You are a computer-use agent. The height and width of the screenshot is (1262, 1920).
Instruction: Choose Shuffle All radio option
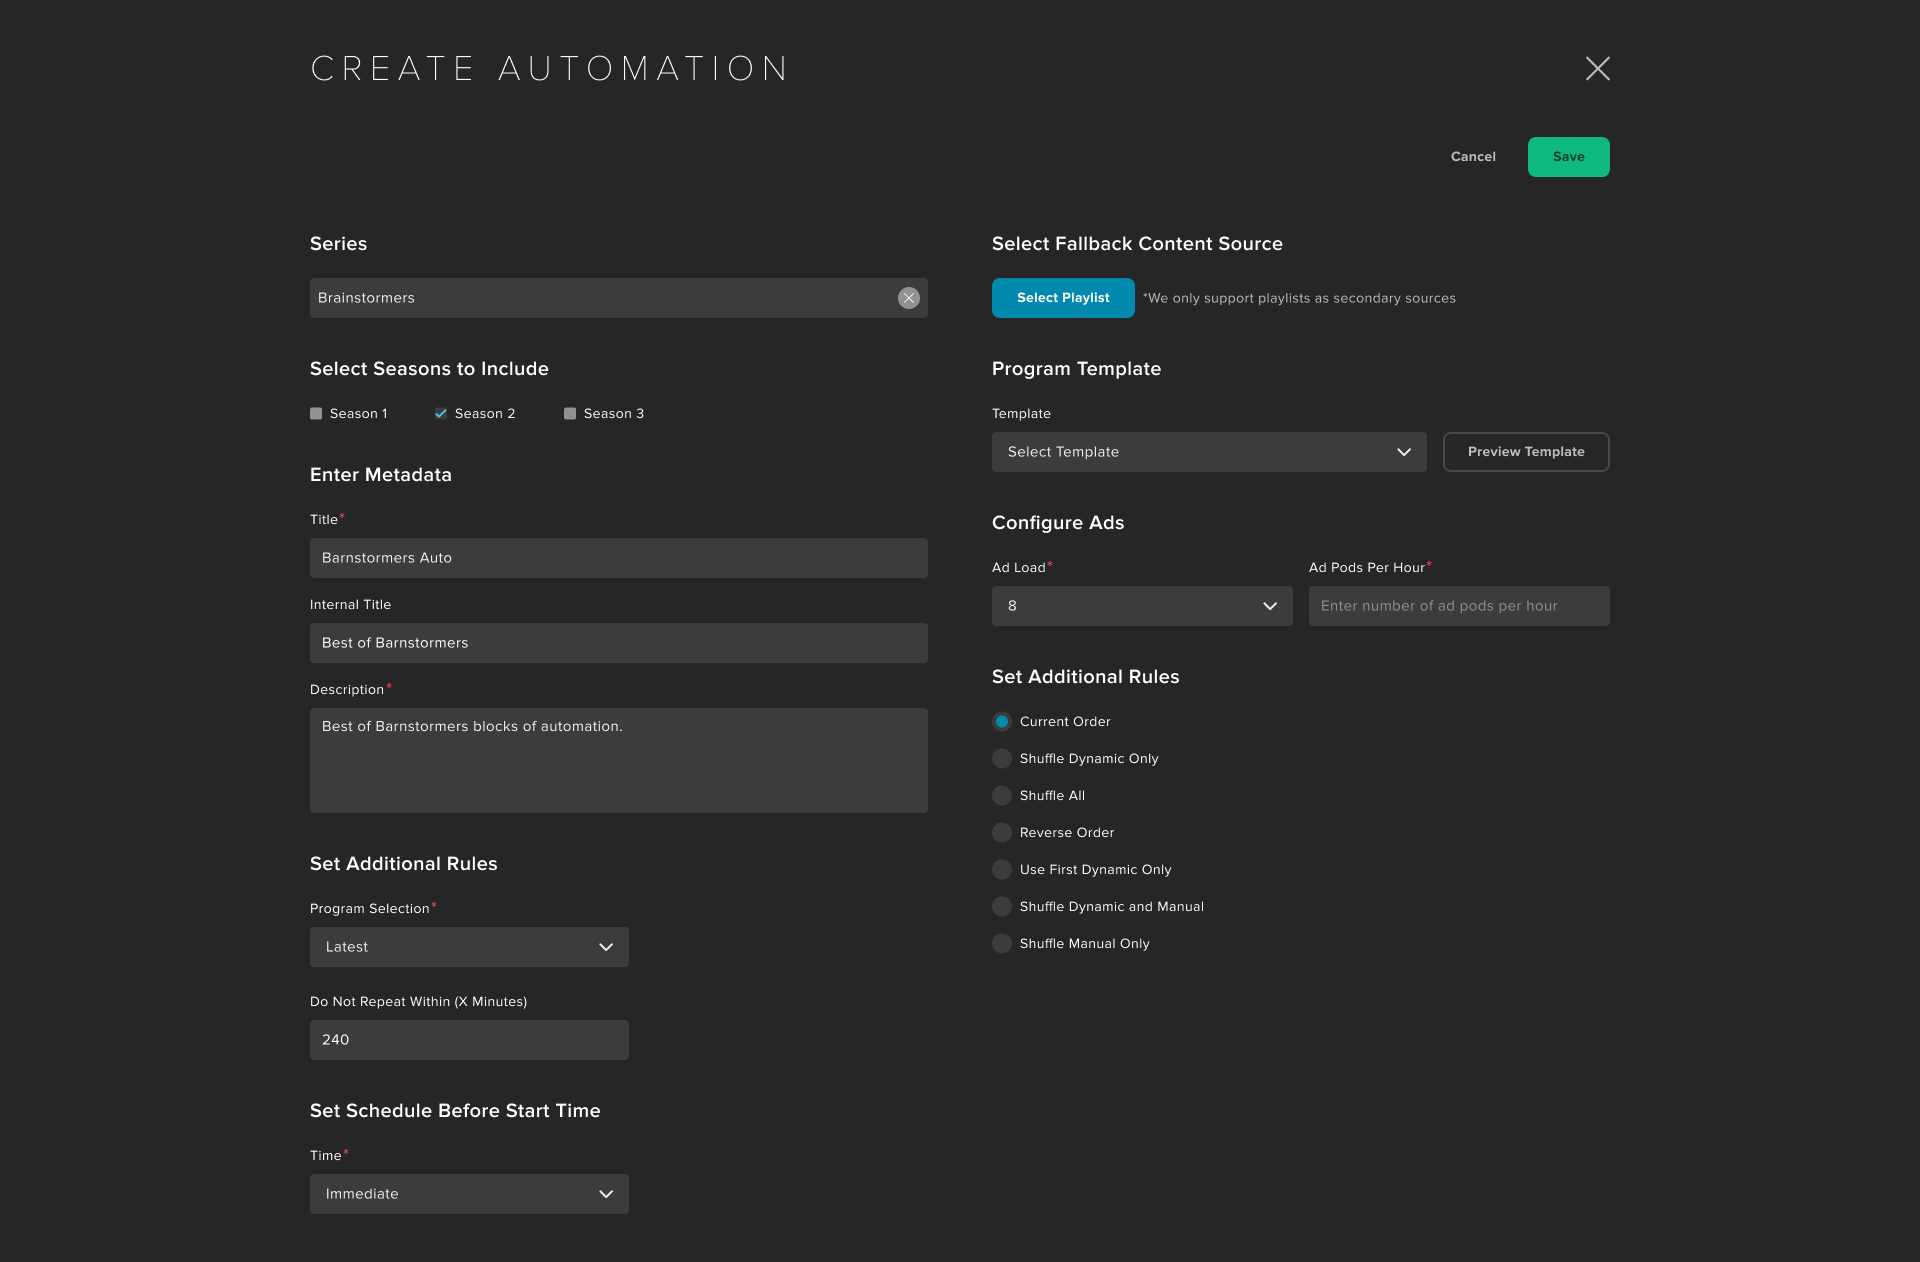click(1001, 796)
